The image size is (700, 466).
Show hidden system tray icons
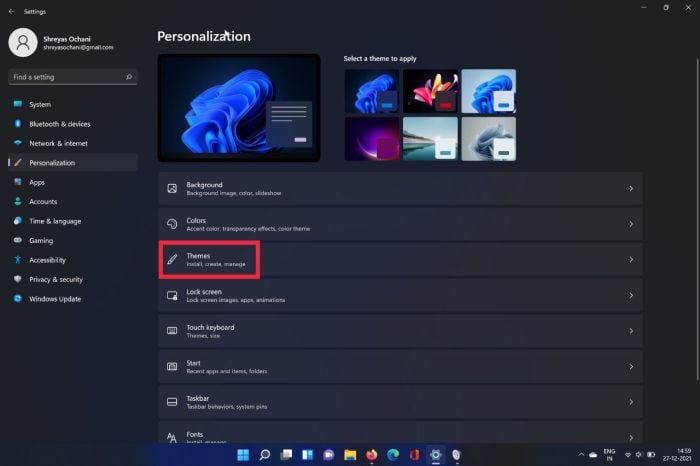(581, 455)
